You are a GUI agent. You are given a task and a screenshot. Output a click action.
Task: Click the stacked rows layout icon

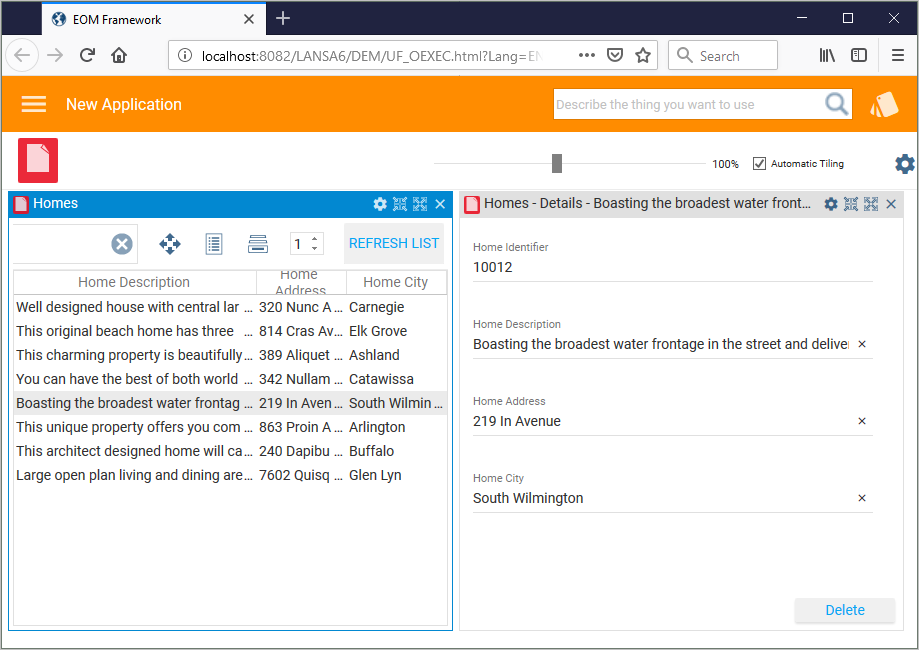pyautogui.click(x=258, y=243)
